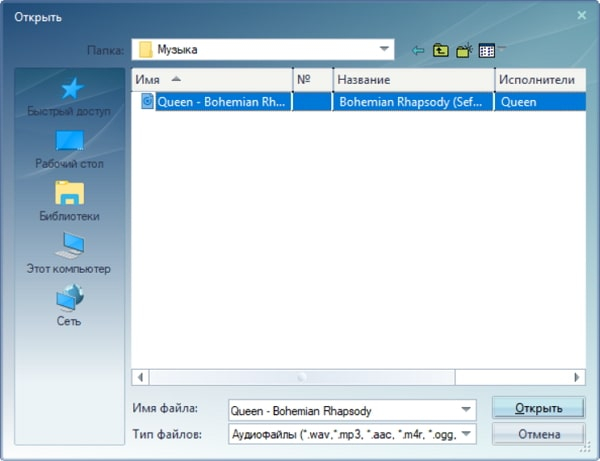Go back using the left arrow icon
The width and height of the screenshot is (600, 461).
(x=418, y=50)
